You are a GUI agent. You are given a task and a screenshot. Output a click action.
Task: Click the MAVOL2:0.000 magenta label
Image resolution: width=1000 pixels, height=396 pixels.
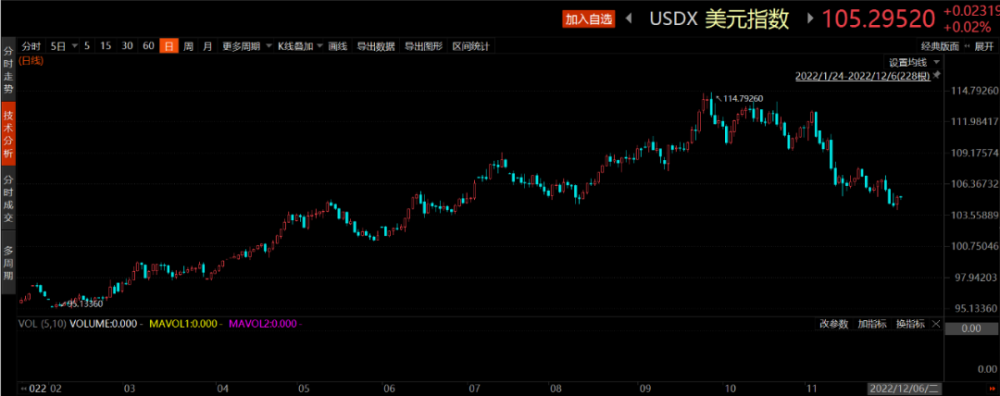click(263, 323)
